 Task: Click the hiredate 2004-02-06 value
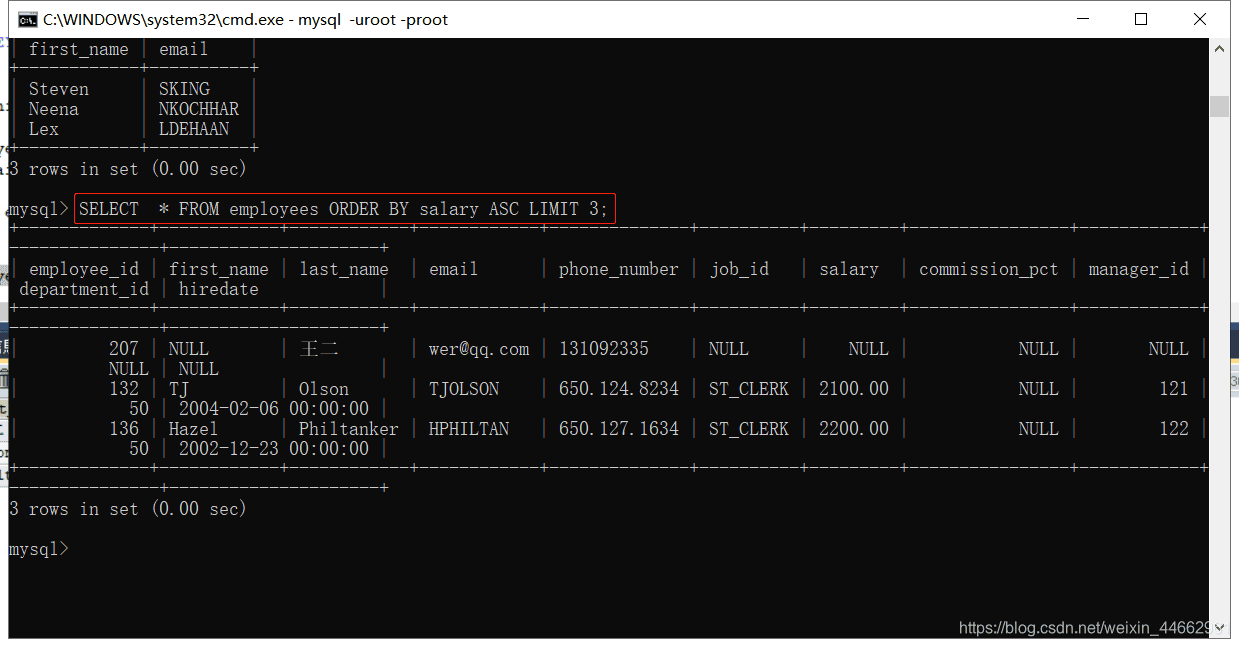273,409
